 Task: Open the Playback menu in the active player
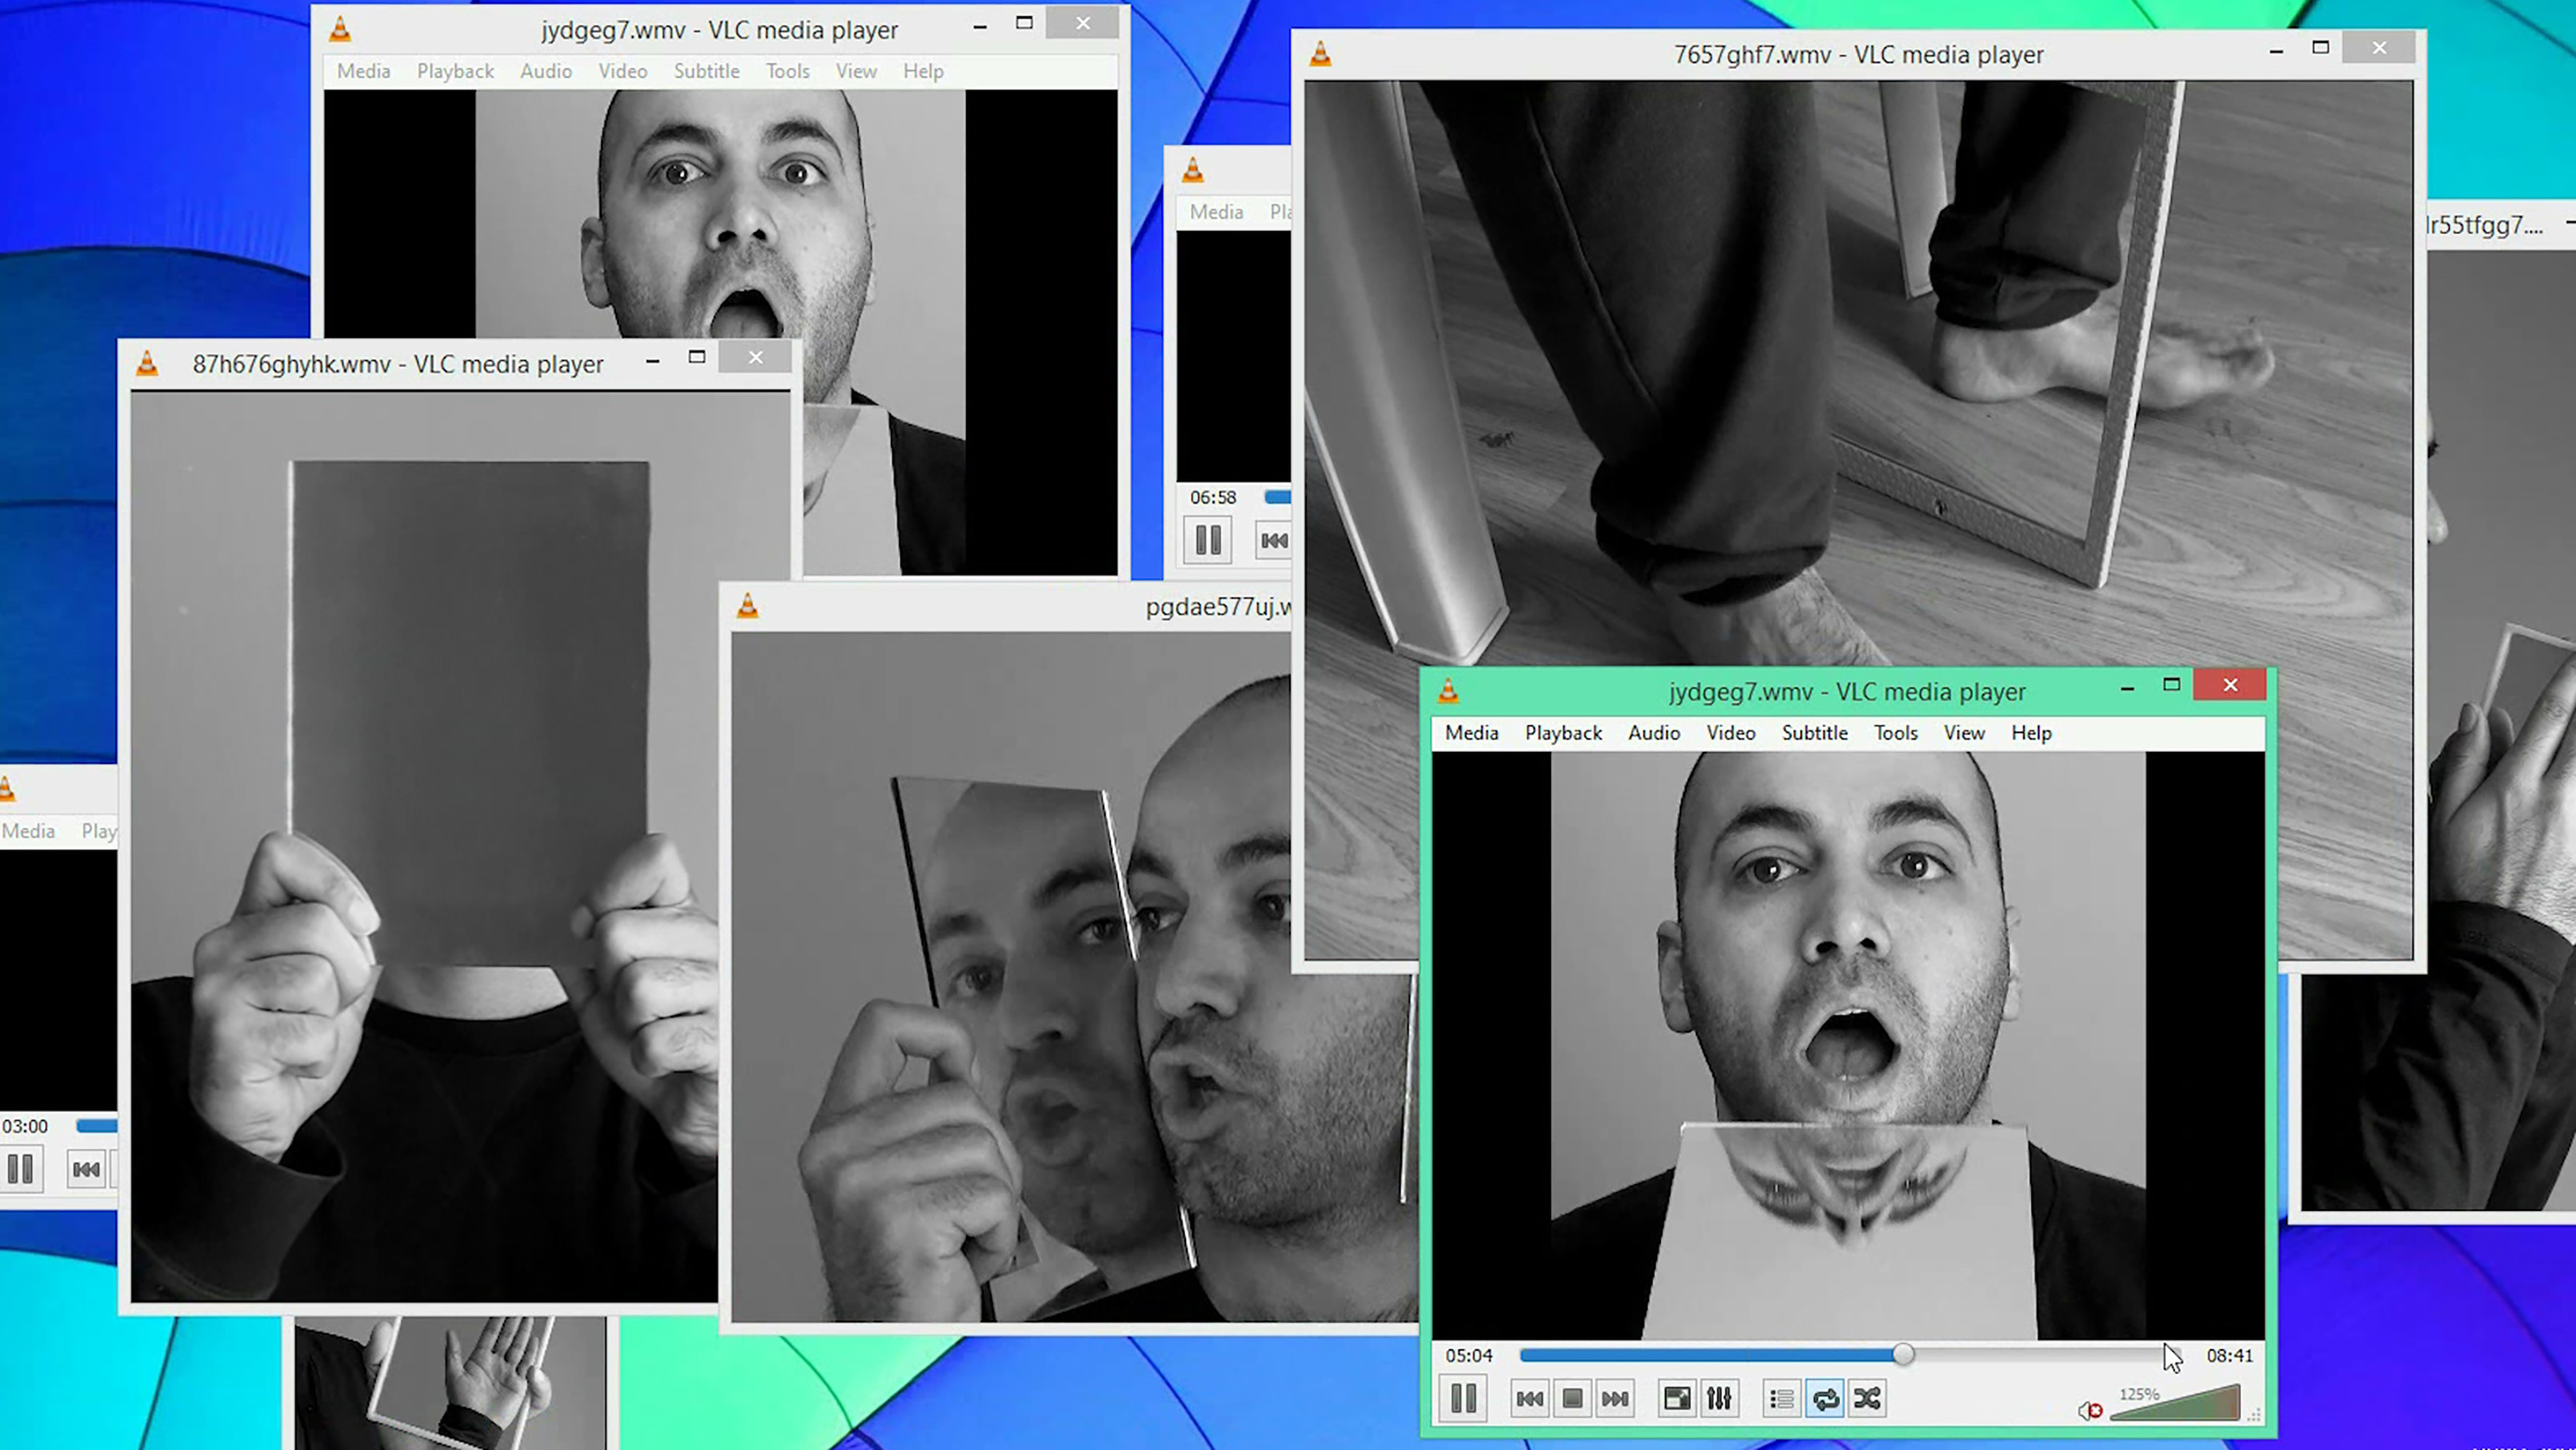click(1563, 733)
